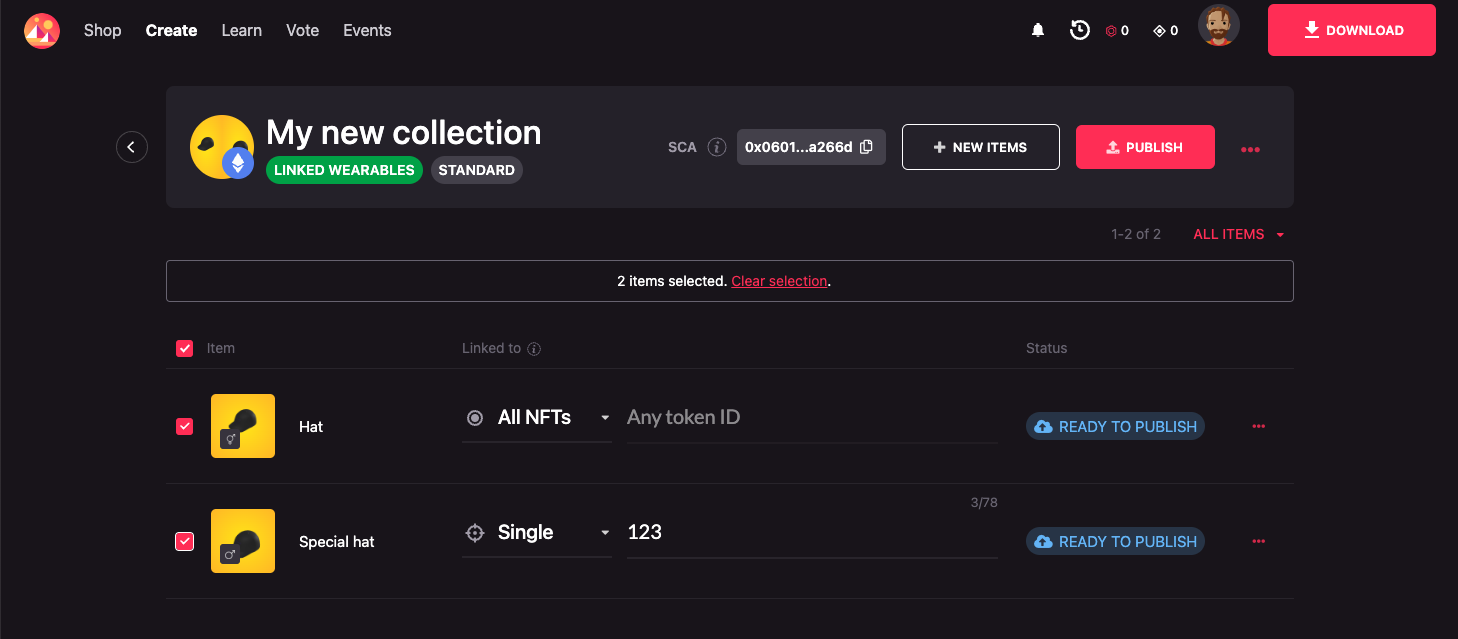Viewport: 1458px width, 639px height.
Task: Uncheck the Special hat item checkbox
Action: (x=184, y=541)
